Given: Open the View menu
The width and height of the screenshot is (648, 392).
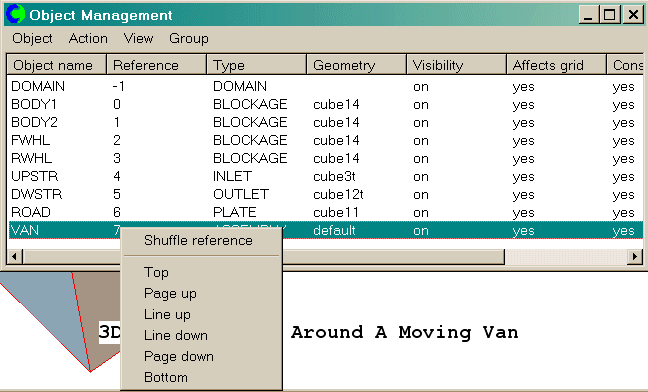Looking at the screenshot, I should click(138, 38).
